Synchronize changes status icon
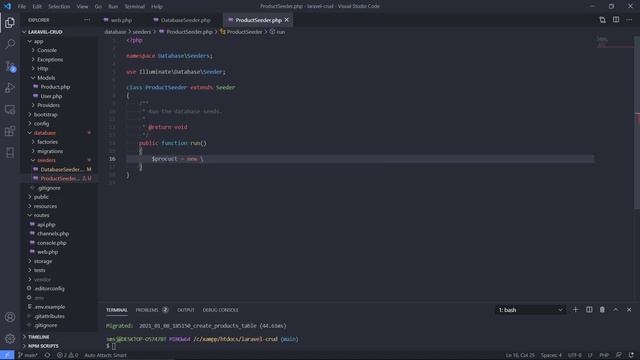The width and height of the screenshot is (640, 360). tap(47, 355)
